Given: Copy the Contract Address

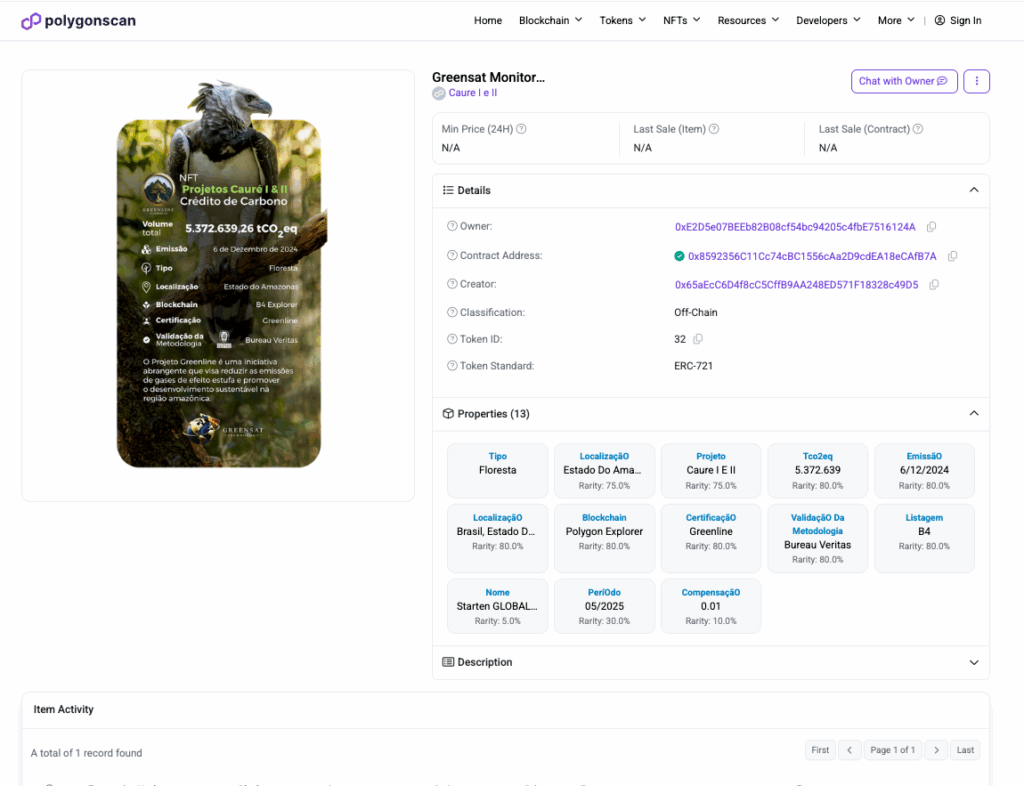Looking at the screenshot, I should tap(952, 256).
